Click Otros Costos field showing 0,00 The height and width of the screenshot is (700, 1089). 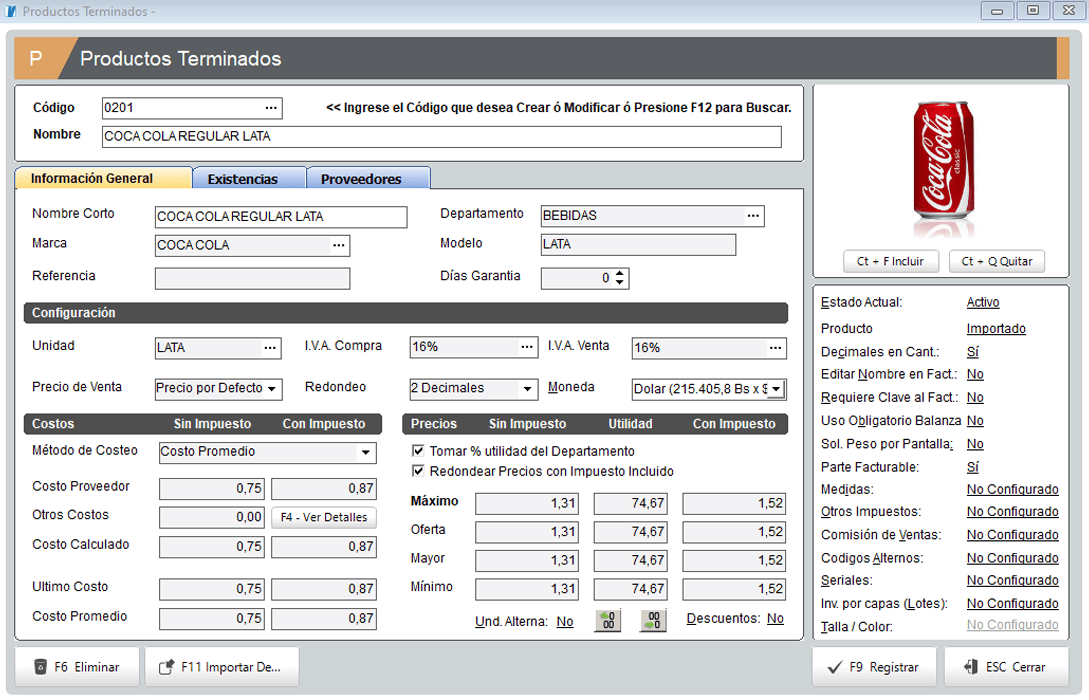[x=212, y=517]
